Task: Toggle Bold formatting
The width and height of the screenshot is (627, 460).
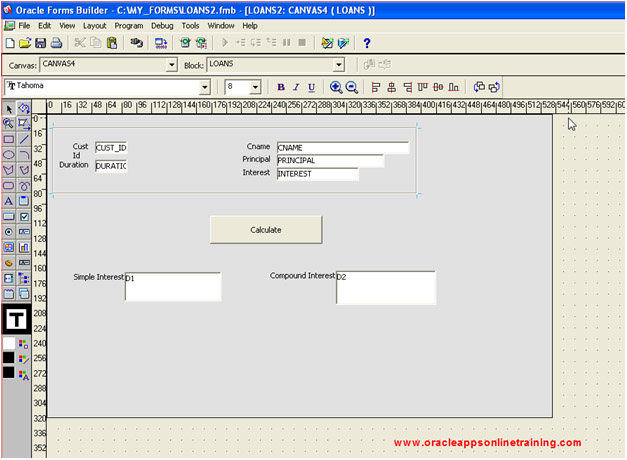Action: [281, 87]
